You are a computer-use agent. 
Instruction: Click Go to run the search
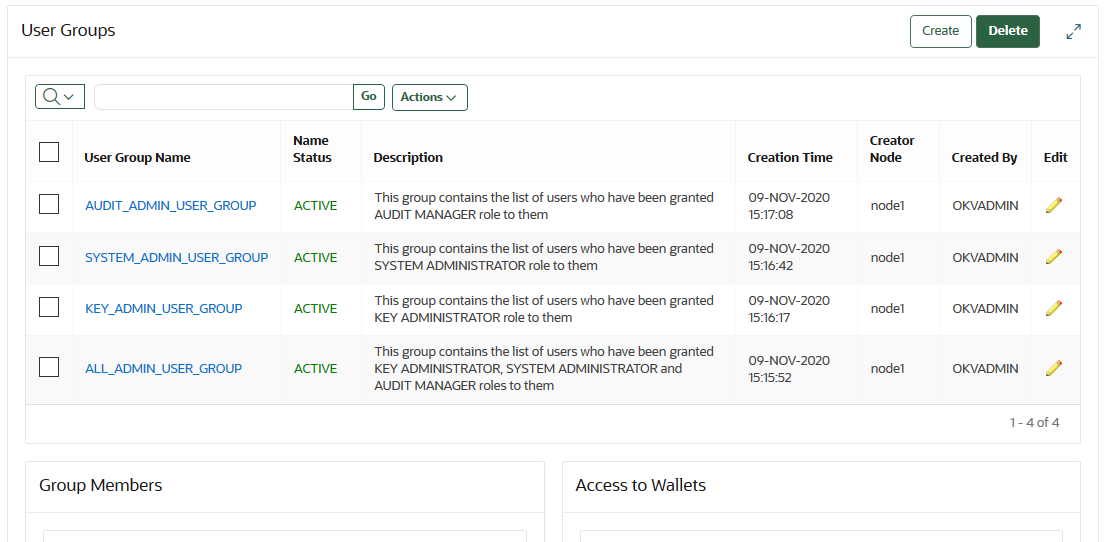point(369,97)
